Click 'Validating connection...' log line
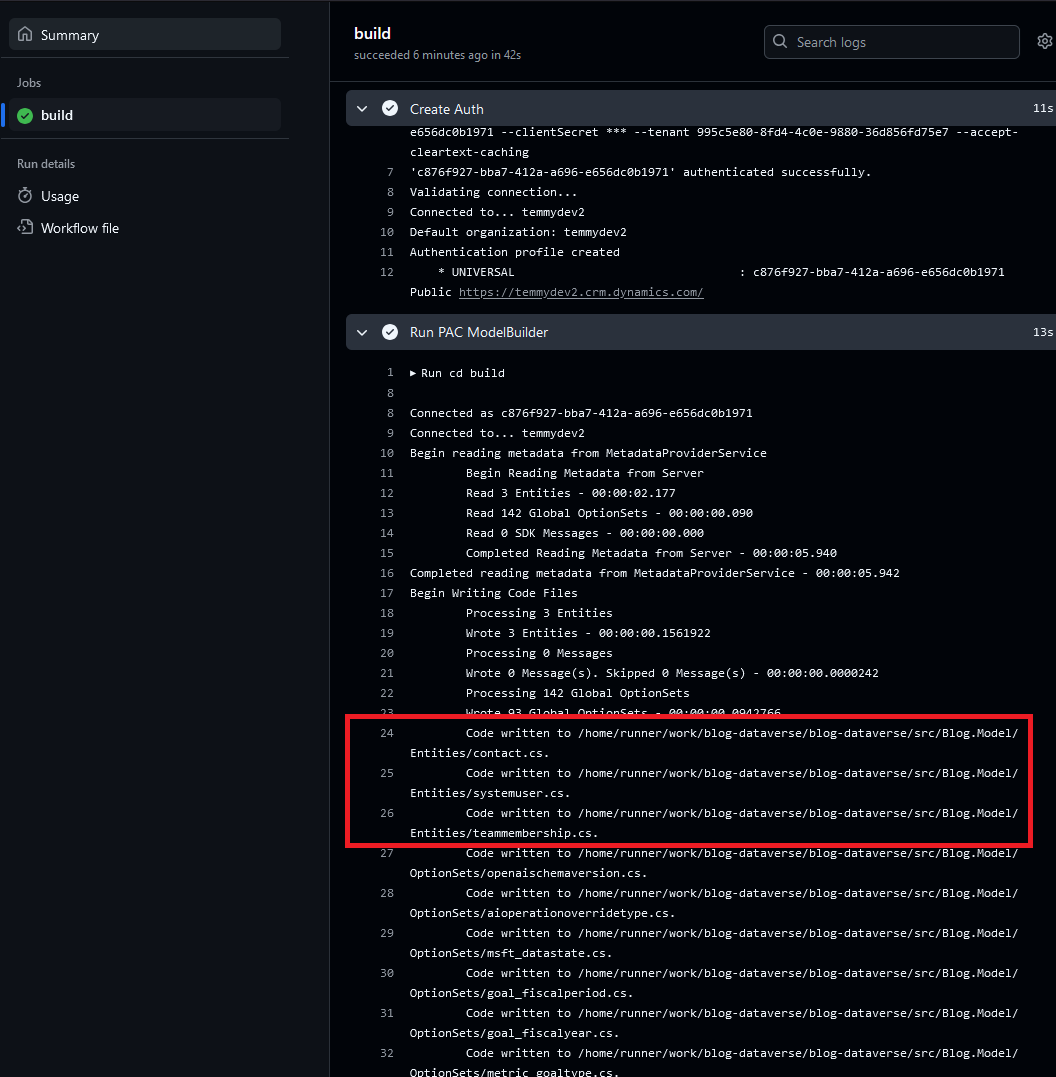 (493, 192)
